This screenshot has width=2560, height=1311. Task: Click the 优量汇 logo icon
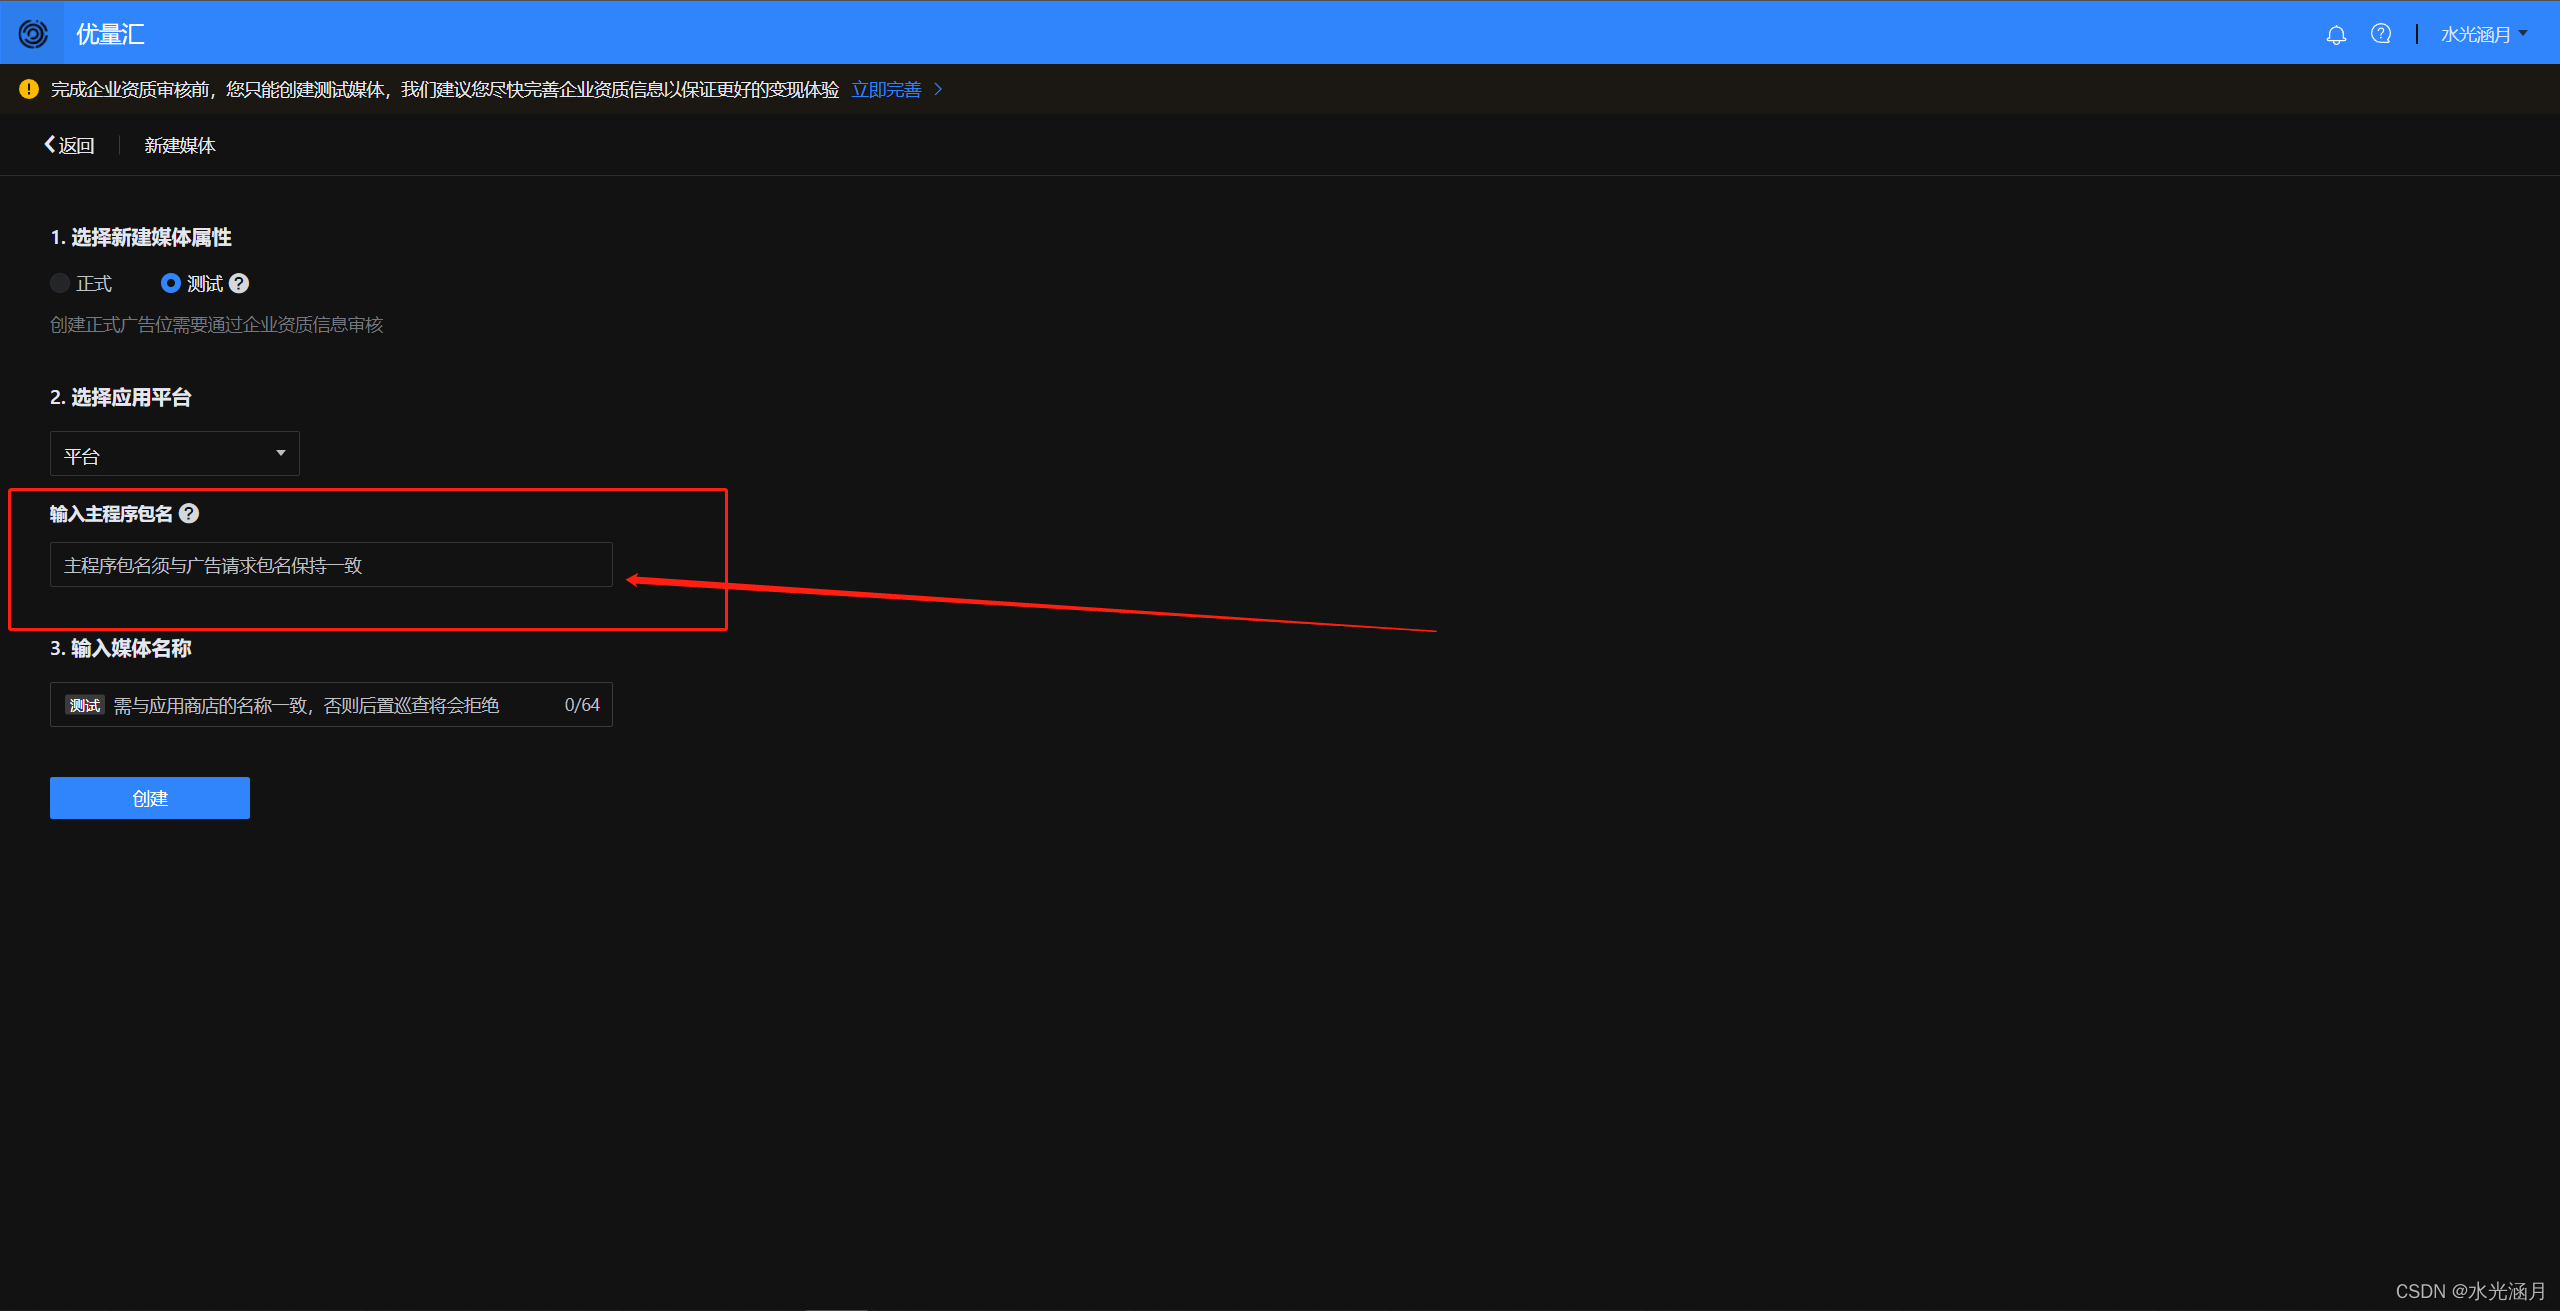coord(33,34)
